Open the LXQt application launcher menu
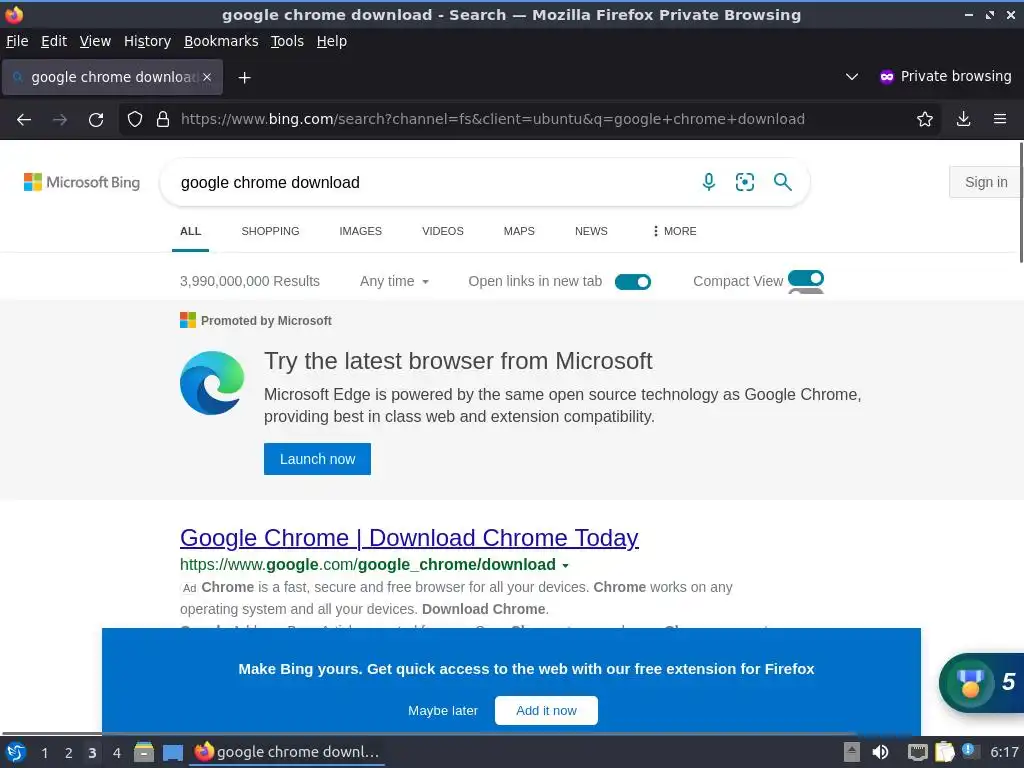The width and height of the screenshot is (1024, 768). [16, 752]
